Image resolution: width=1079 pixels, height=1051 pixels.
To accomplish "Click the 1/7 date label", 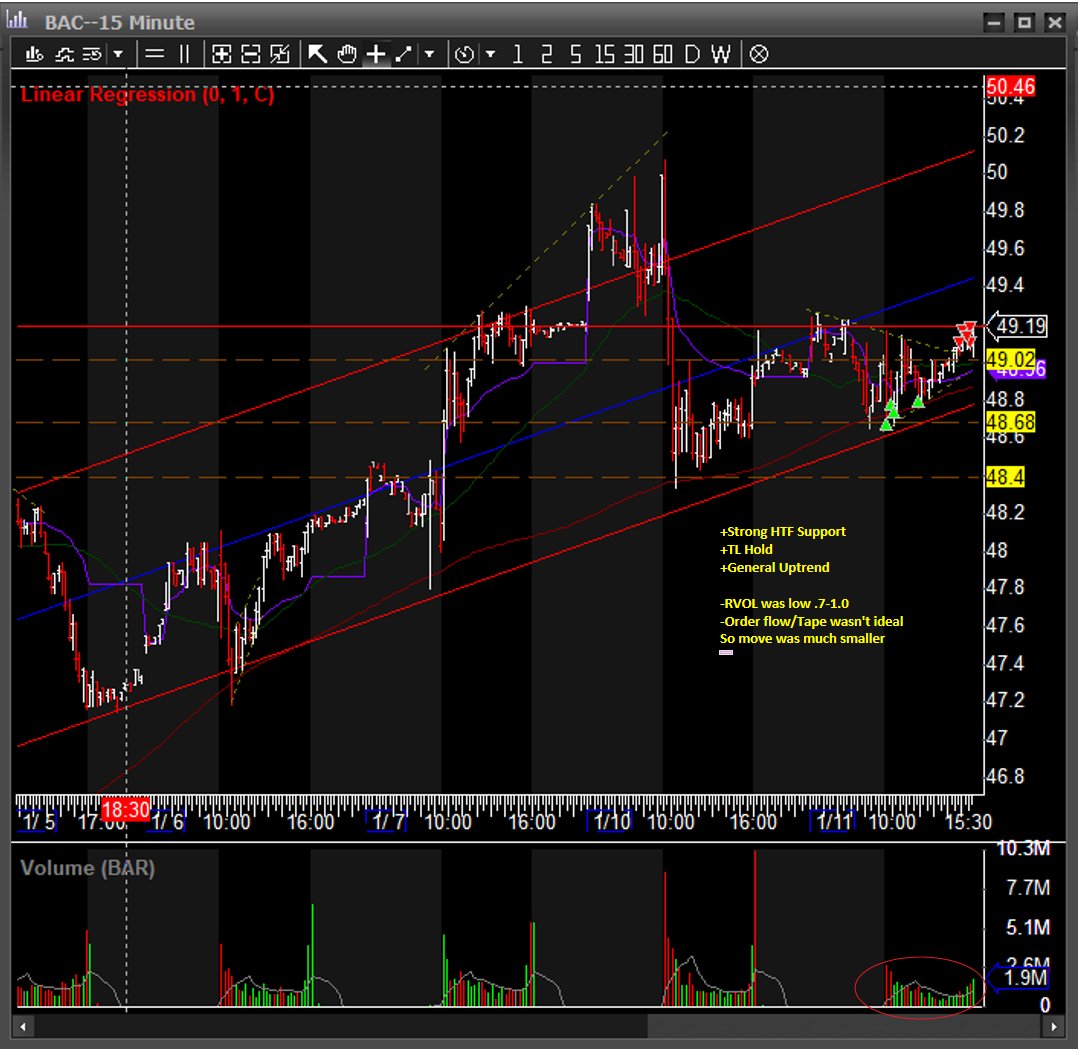I will (388, 821).
